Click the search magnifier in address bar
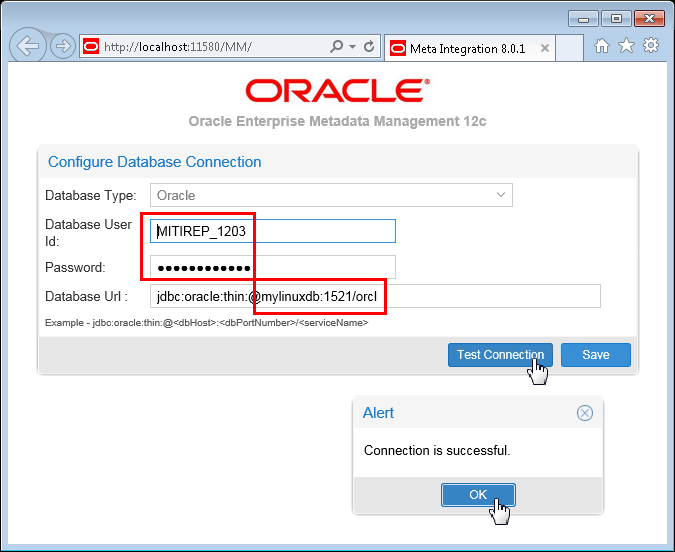The width and height of the screenshot is (675, 552). click(x=336, y=46)
